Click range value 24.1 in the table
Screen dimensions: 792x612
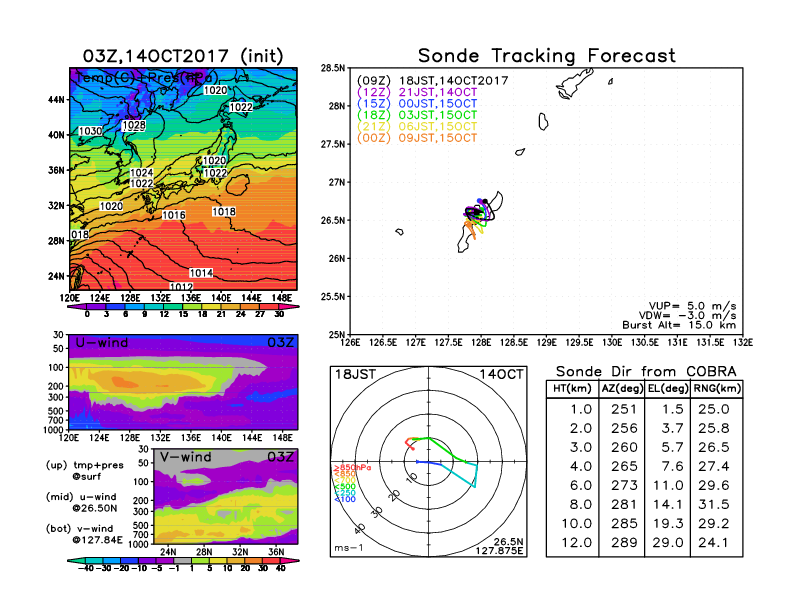click(x=714, y=543)
